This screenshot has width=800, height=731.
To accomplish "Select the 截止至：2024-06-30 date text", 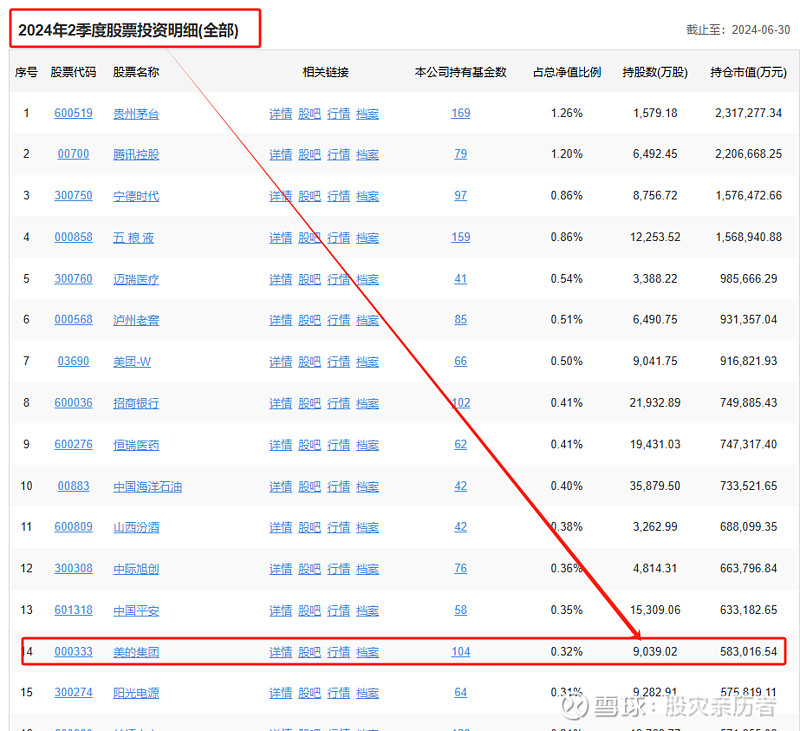I will (738, 30).
